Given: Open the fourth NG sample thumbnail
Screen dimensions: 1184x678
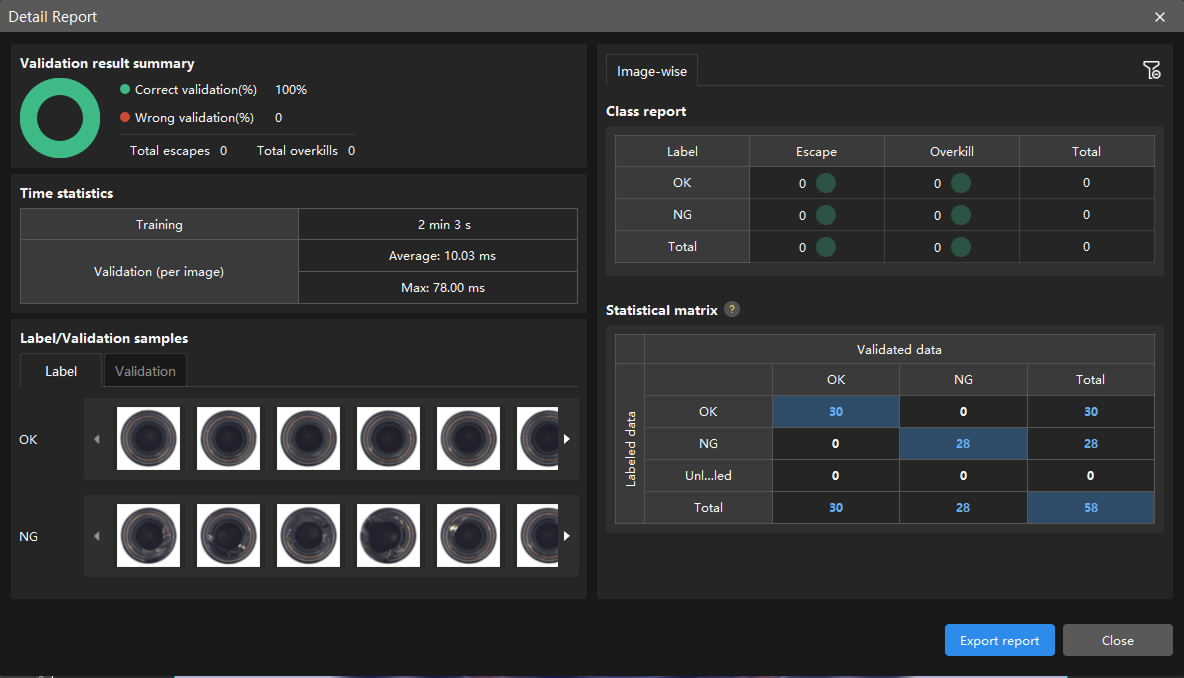Looking at the screenshot, I should tap(389, 535).
